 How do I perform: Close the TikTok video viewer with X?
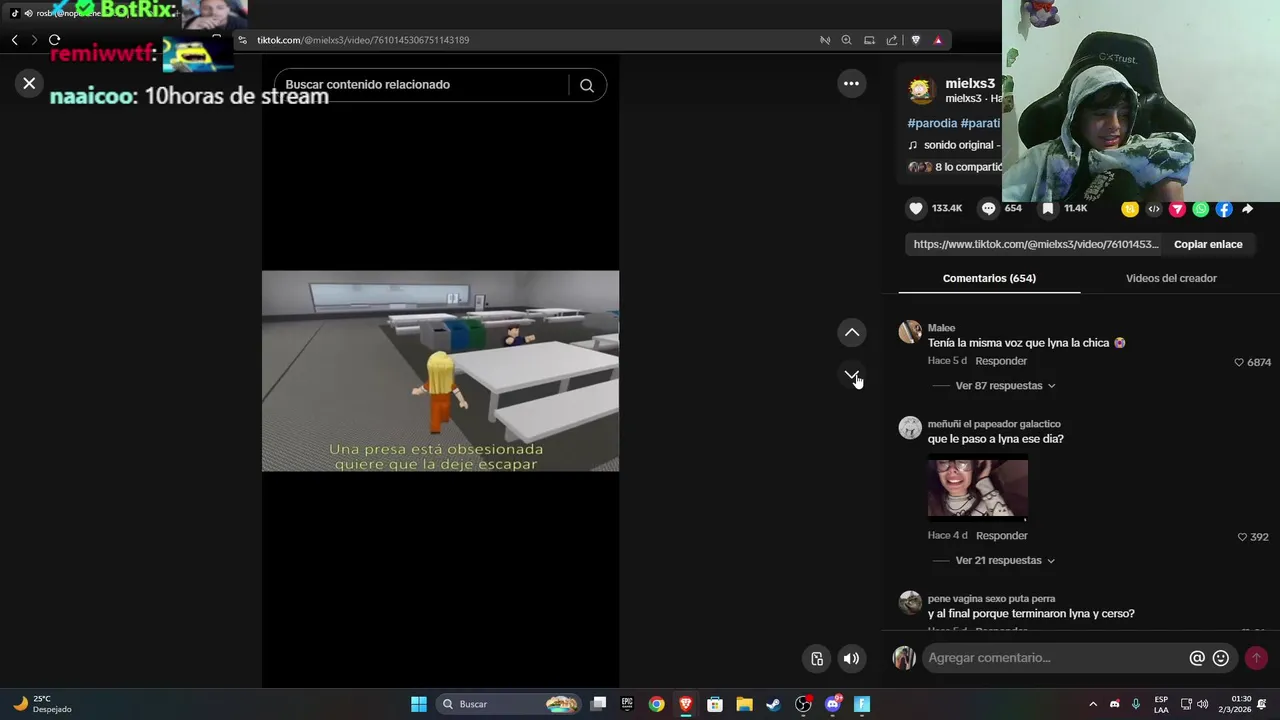point(29,84)
